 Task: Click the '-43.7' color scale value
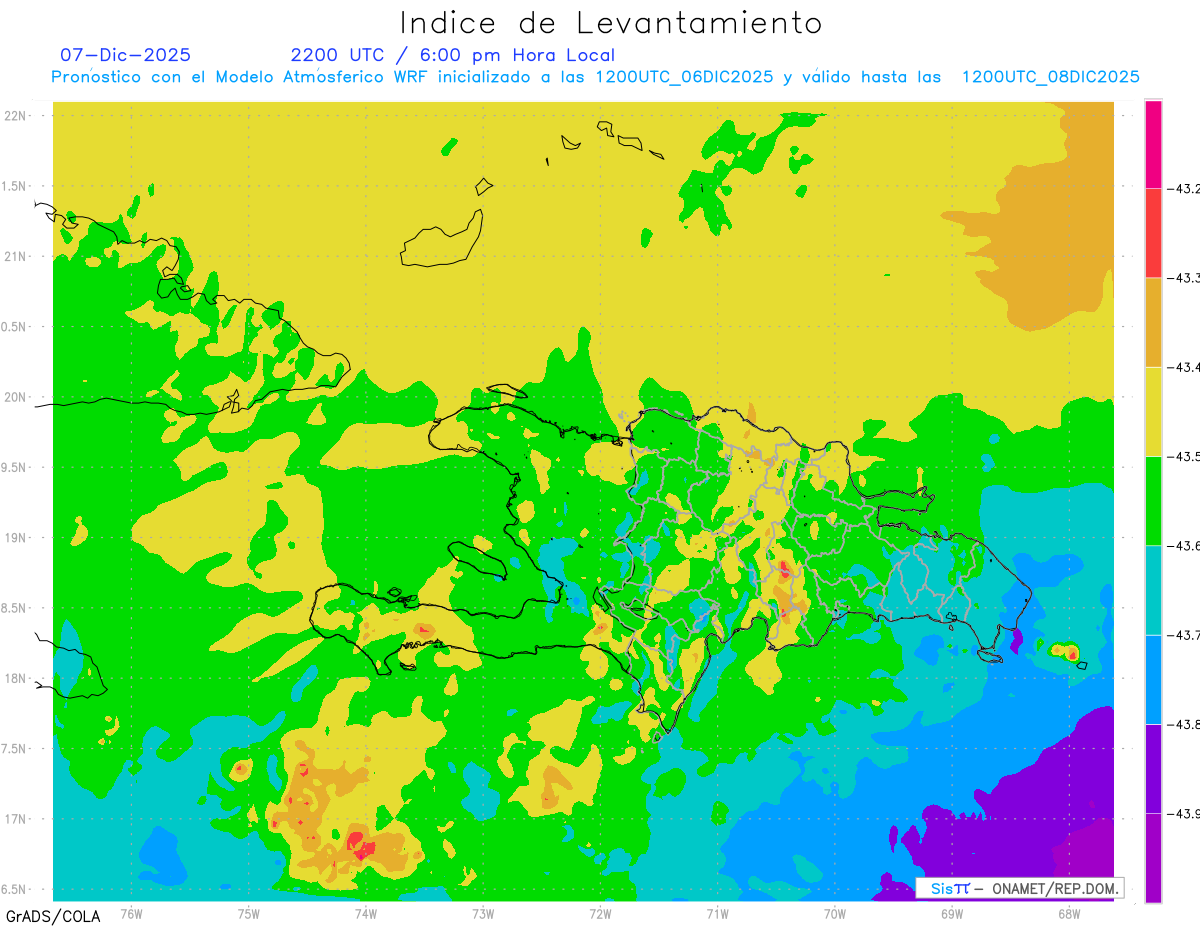(1183, 635)
